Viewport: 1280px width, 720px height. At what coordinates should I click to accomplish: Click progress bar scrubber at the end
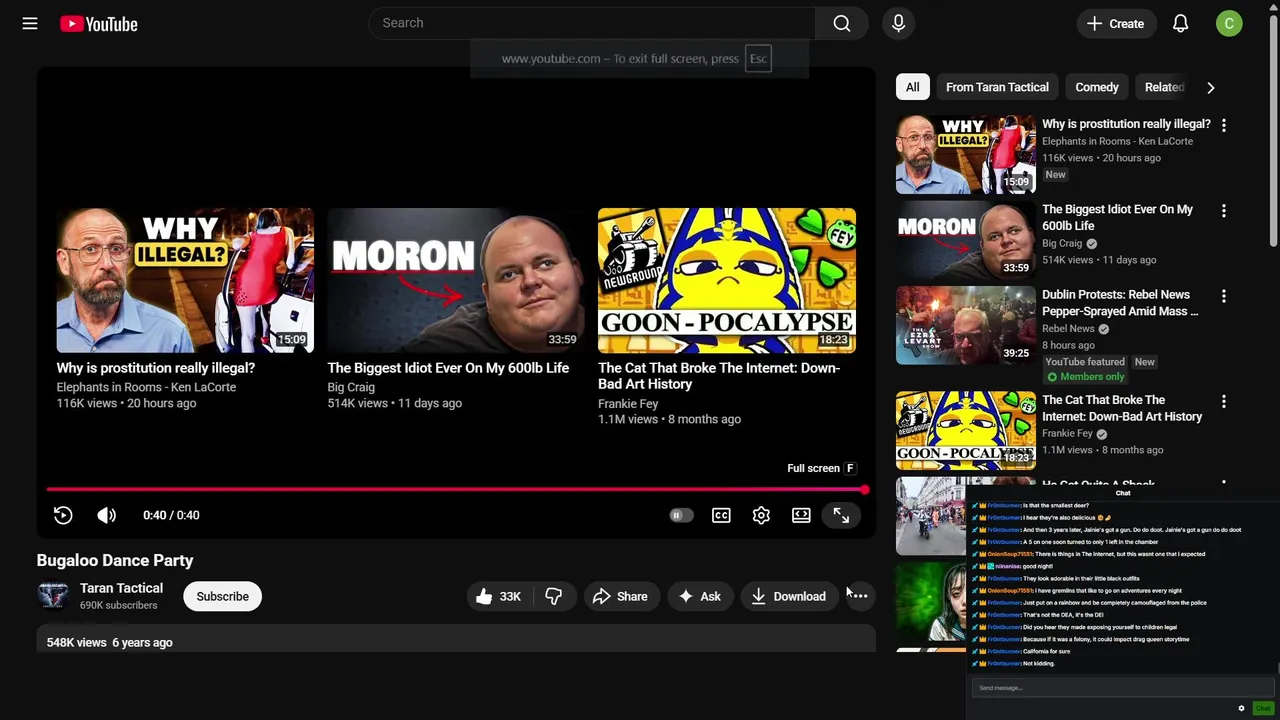pos(864,489)
